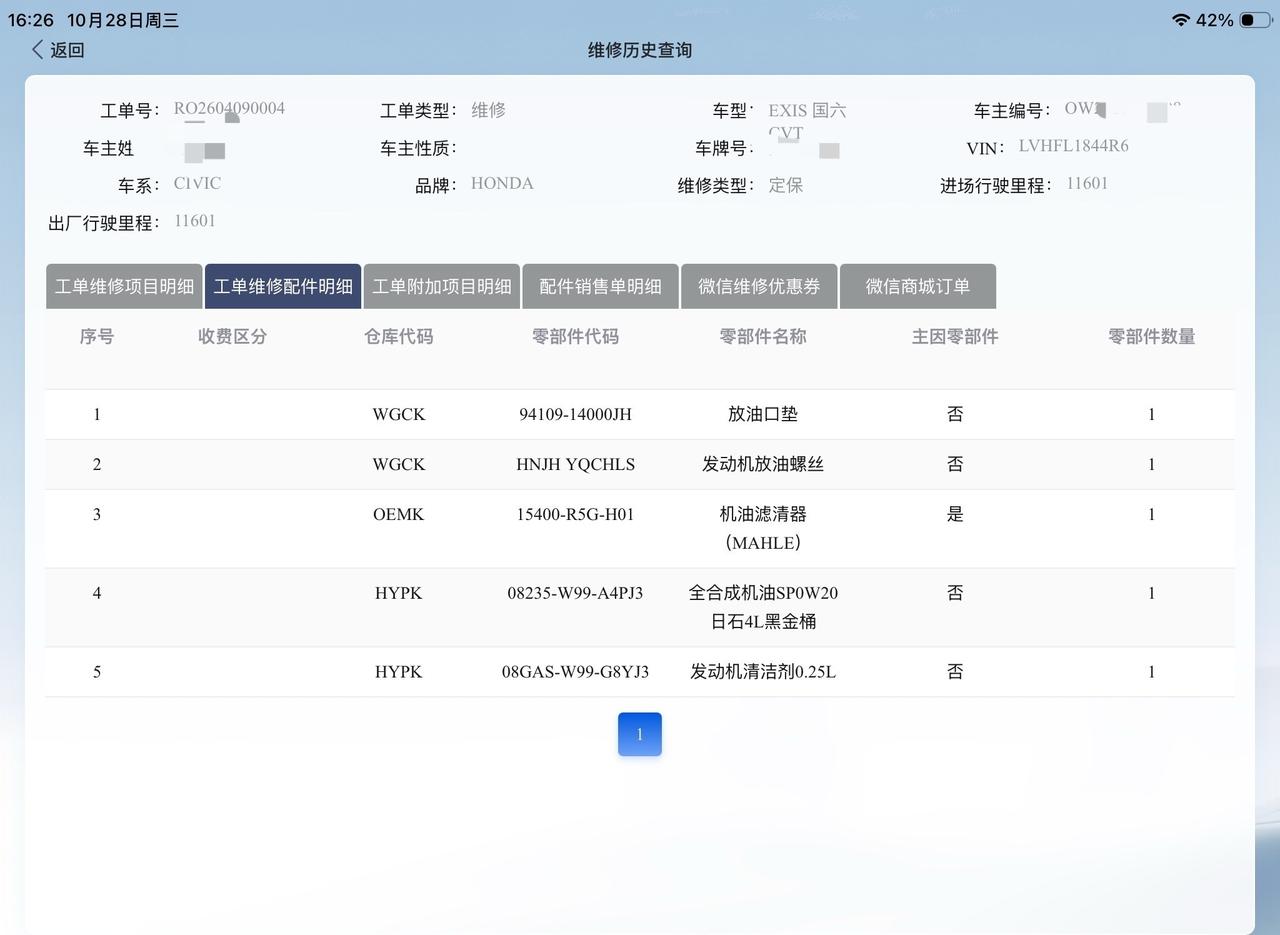This screenshot has width=1280, height=935.
Task: Click the 收费区分 column header
Action: tap(233, 337)
